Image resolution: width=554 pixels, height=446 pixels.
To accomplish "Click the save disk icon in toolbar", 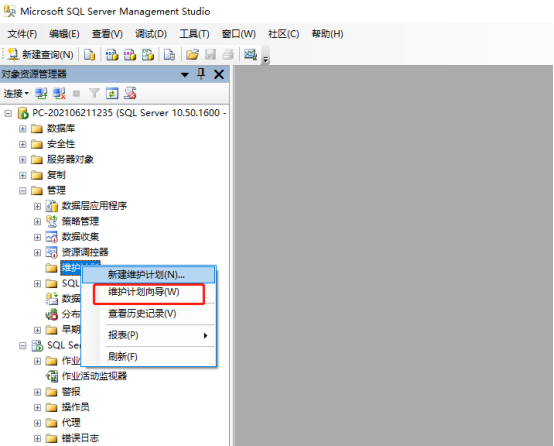I will tap(211, 54).
